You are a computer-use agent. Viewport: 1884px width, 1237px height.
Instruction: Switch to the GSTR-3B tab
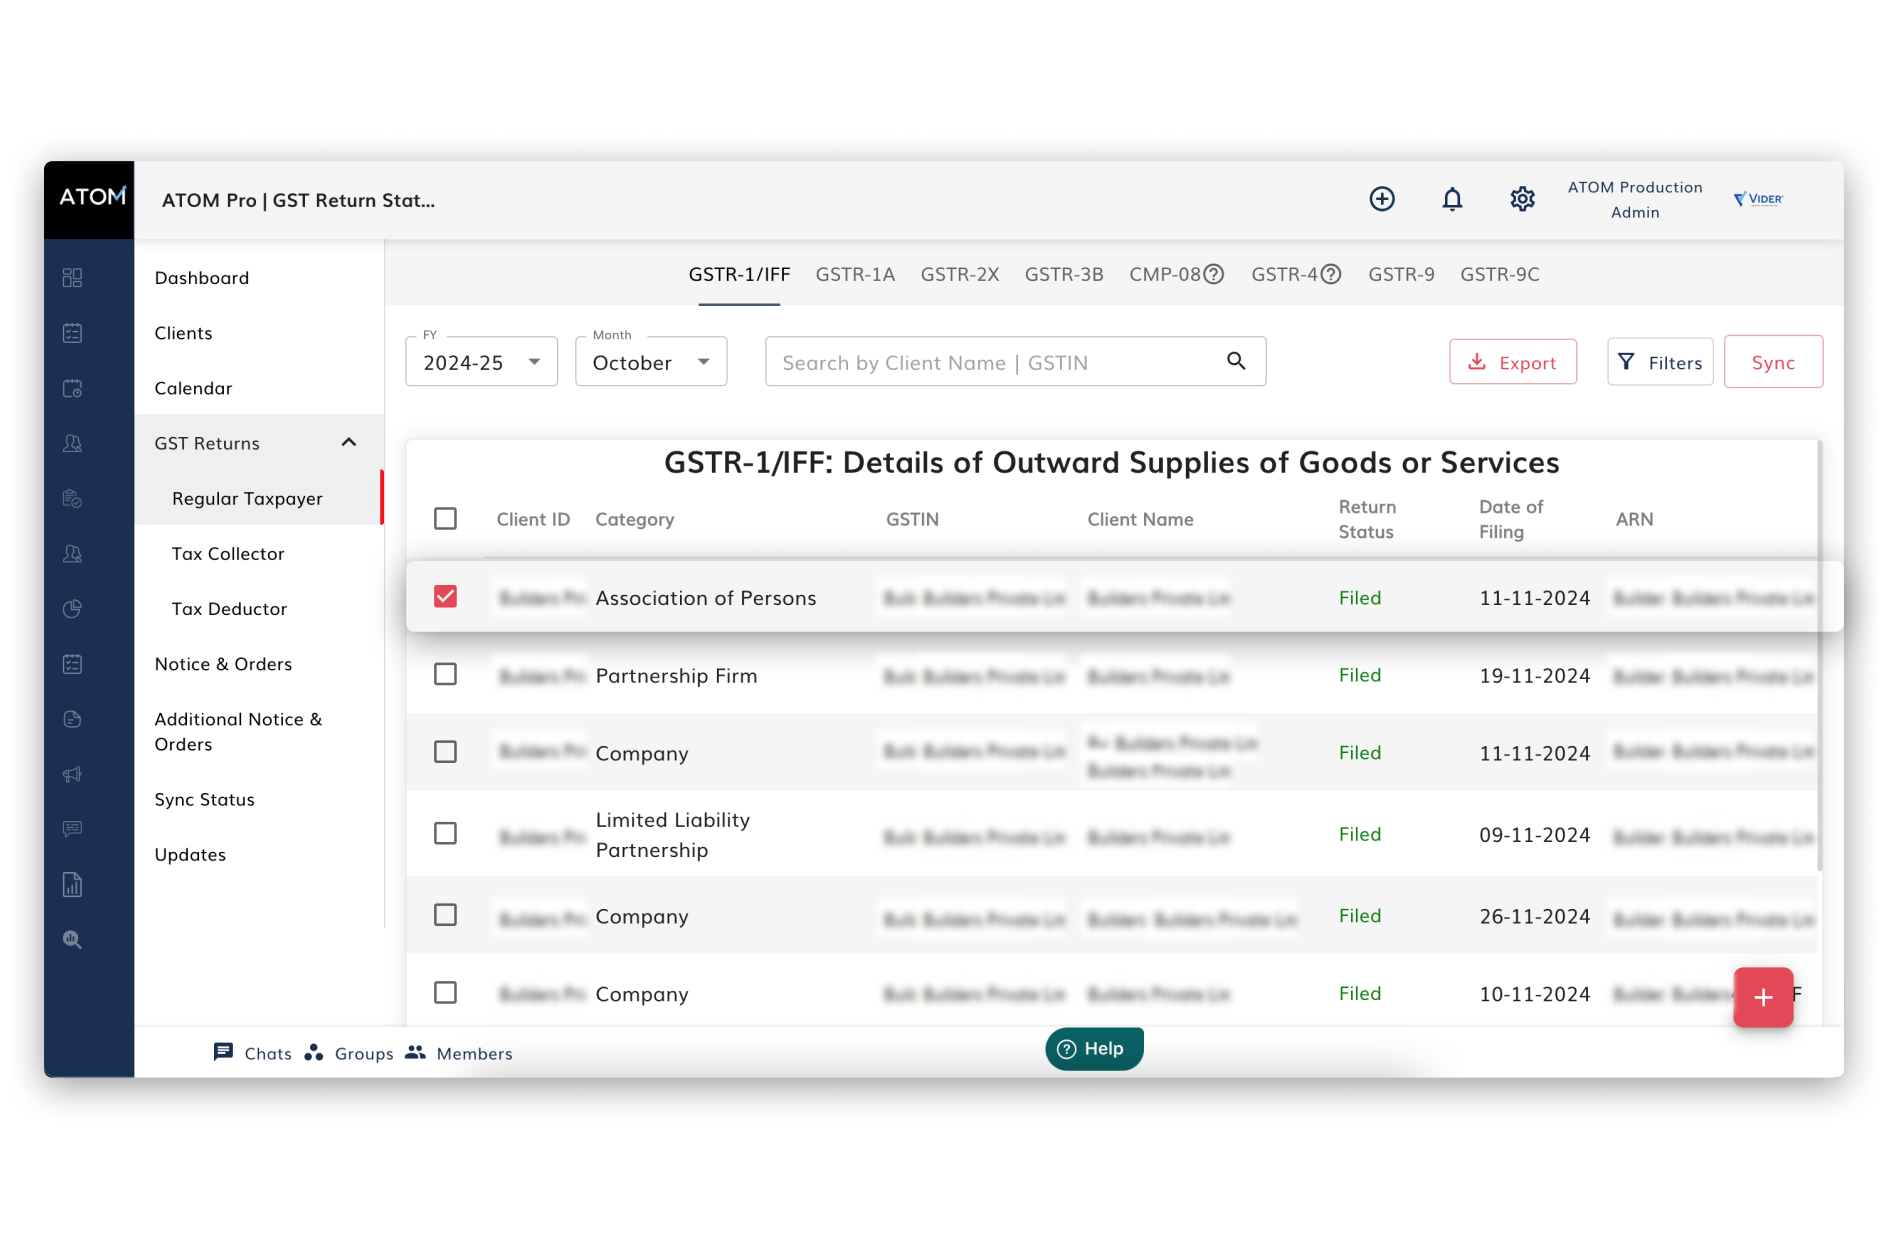click(1064, 274)
